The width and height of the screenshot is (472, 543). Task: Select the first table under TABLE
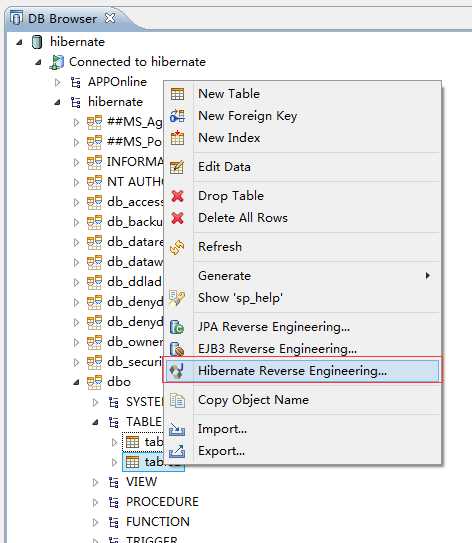point(143,442)
